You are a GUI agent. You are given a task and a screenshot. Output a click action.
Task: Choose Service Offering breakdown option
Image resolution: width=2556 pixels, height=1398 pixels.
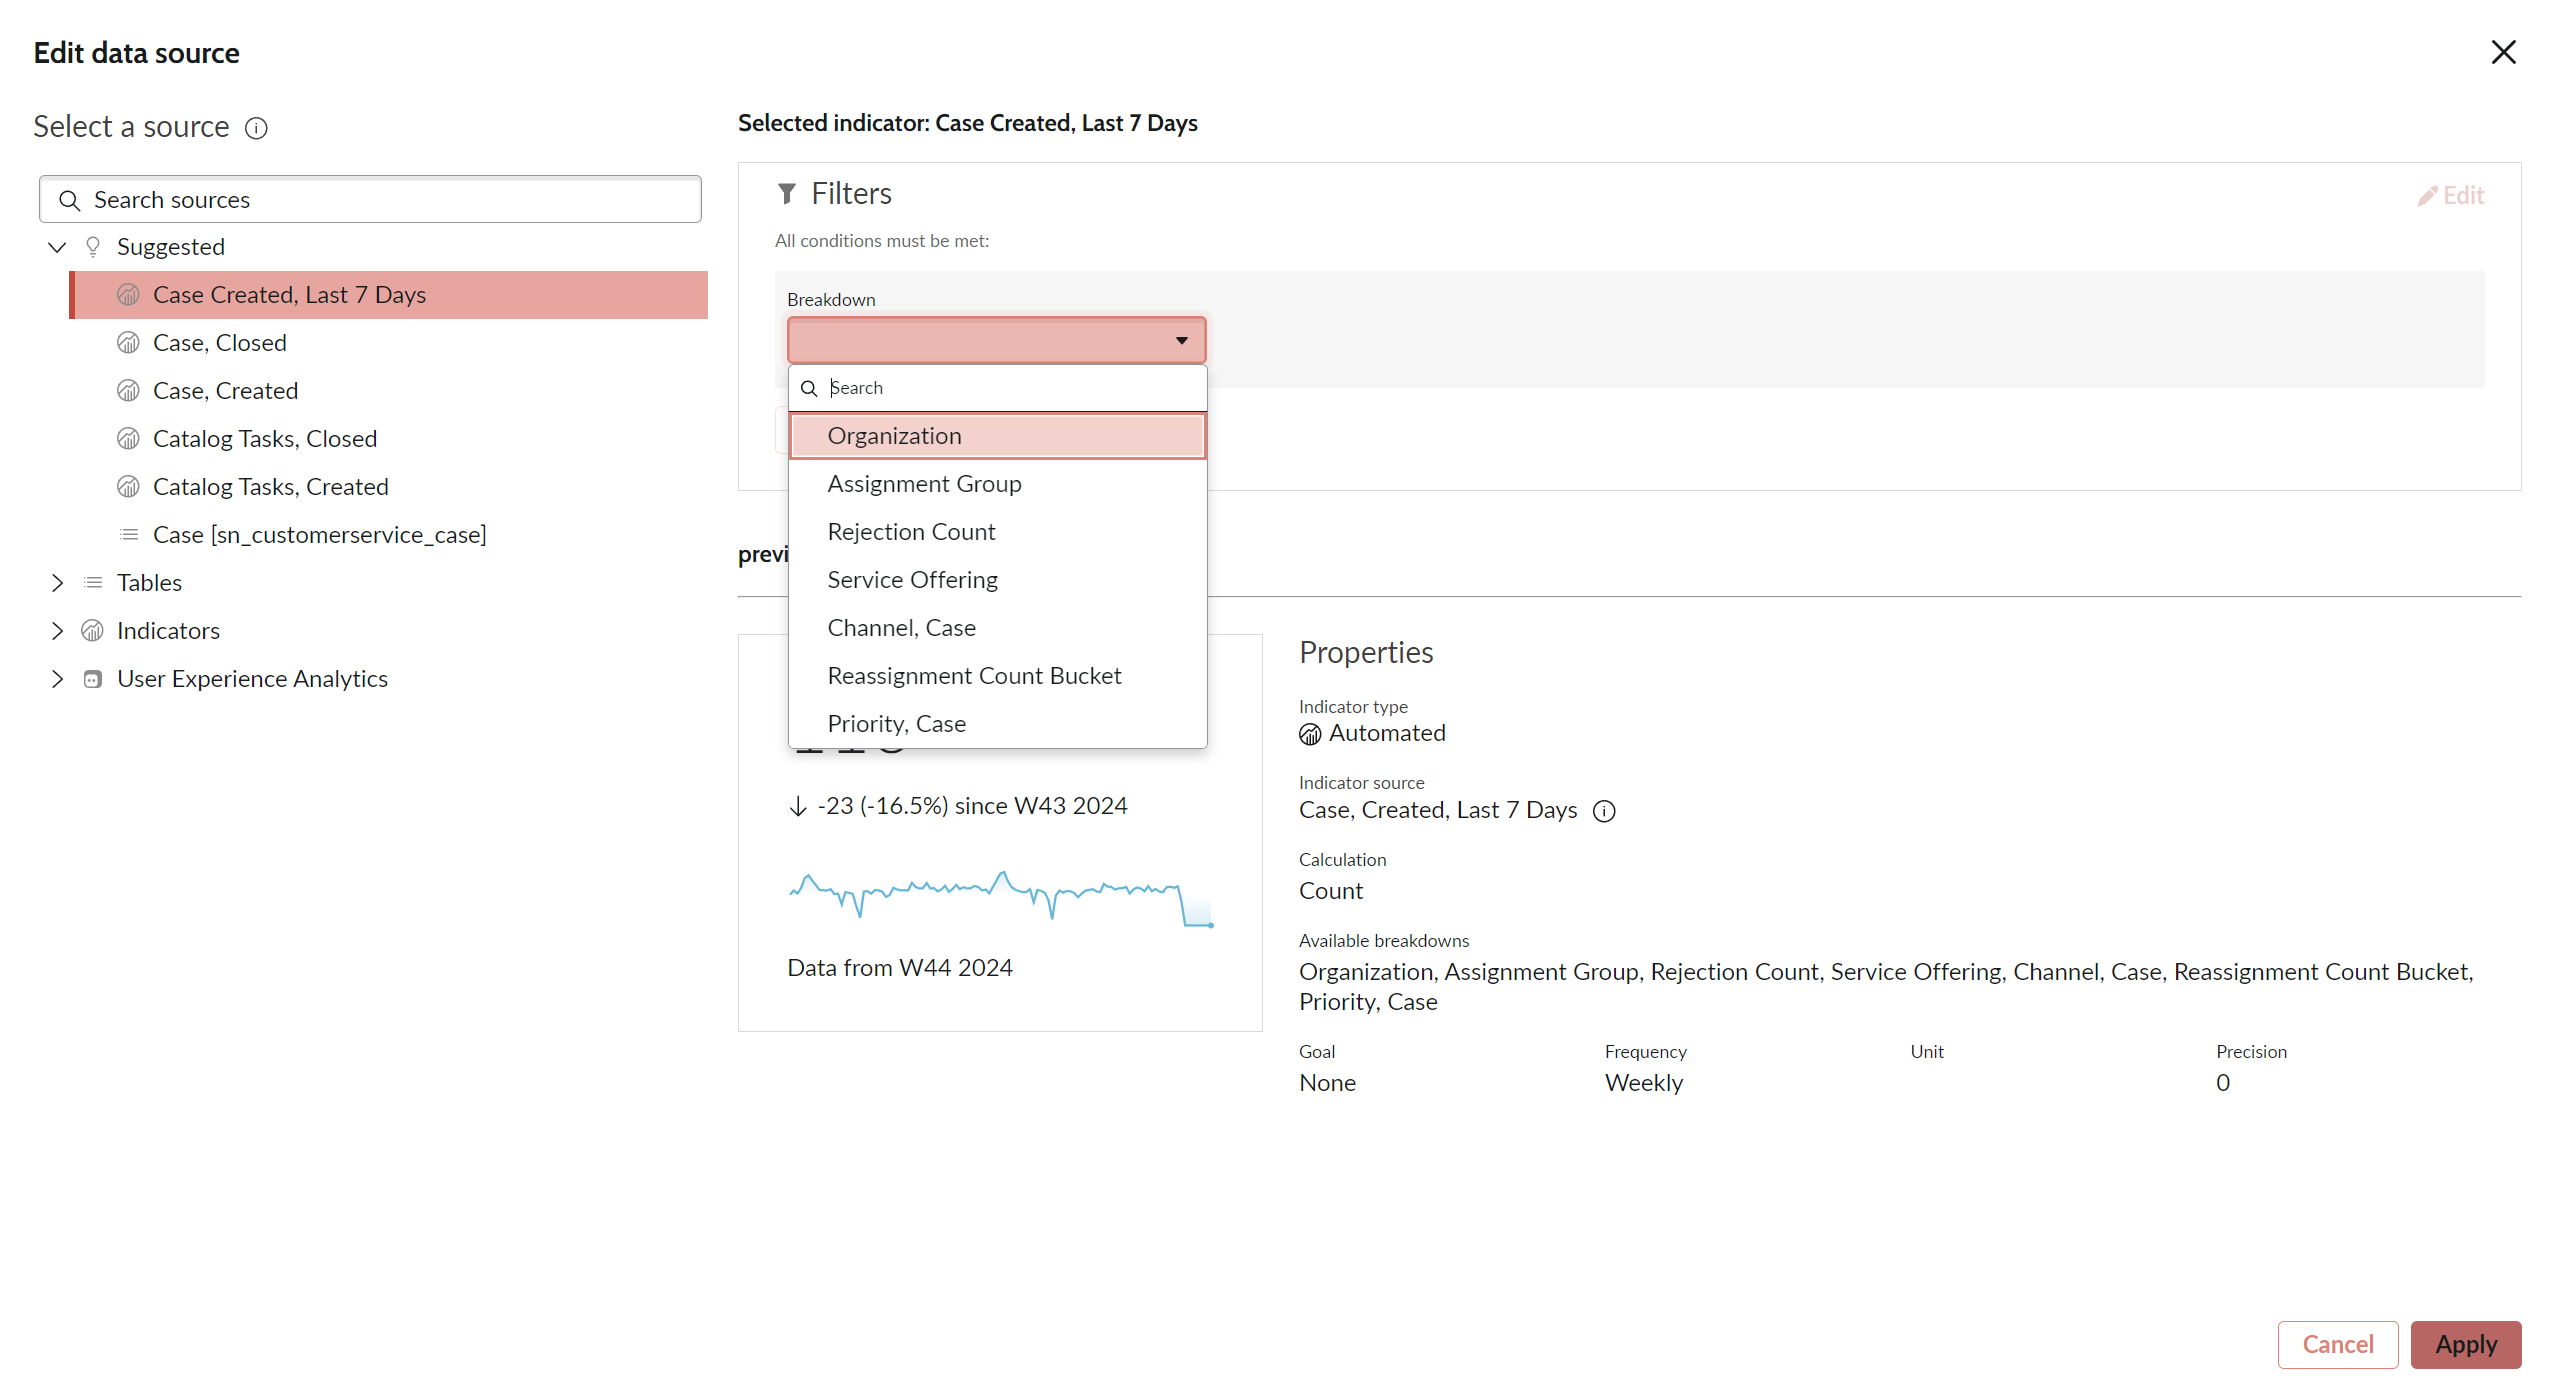[x=997, y=580]
